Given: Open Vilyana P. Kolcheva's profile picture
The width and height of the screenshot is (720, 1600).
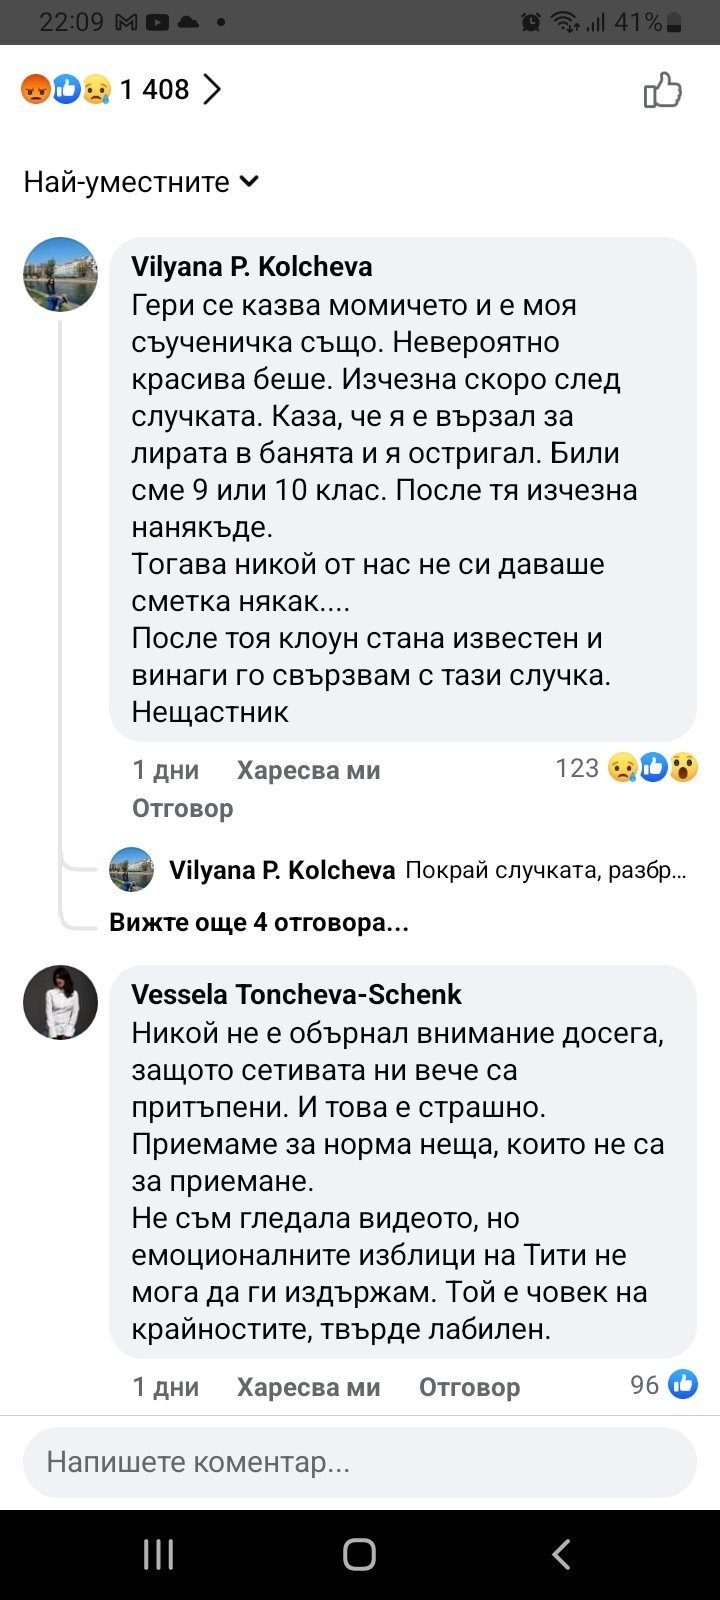Looking at the screenshot, I should click(60, 274).
